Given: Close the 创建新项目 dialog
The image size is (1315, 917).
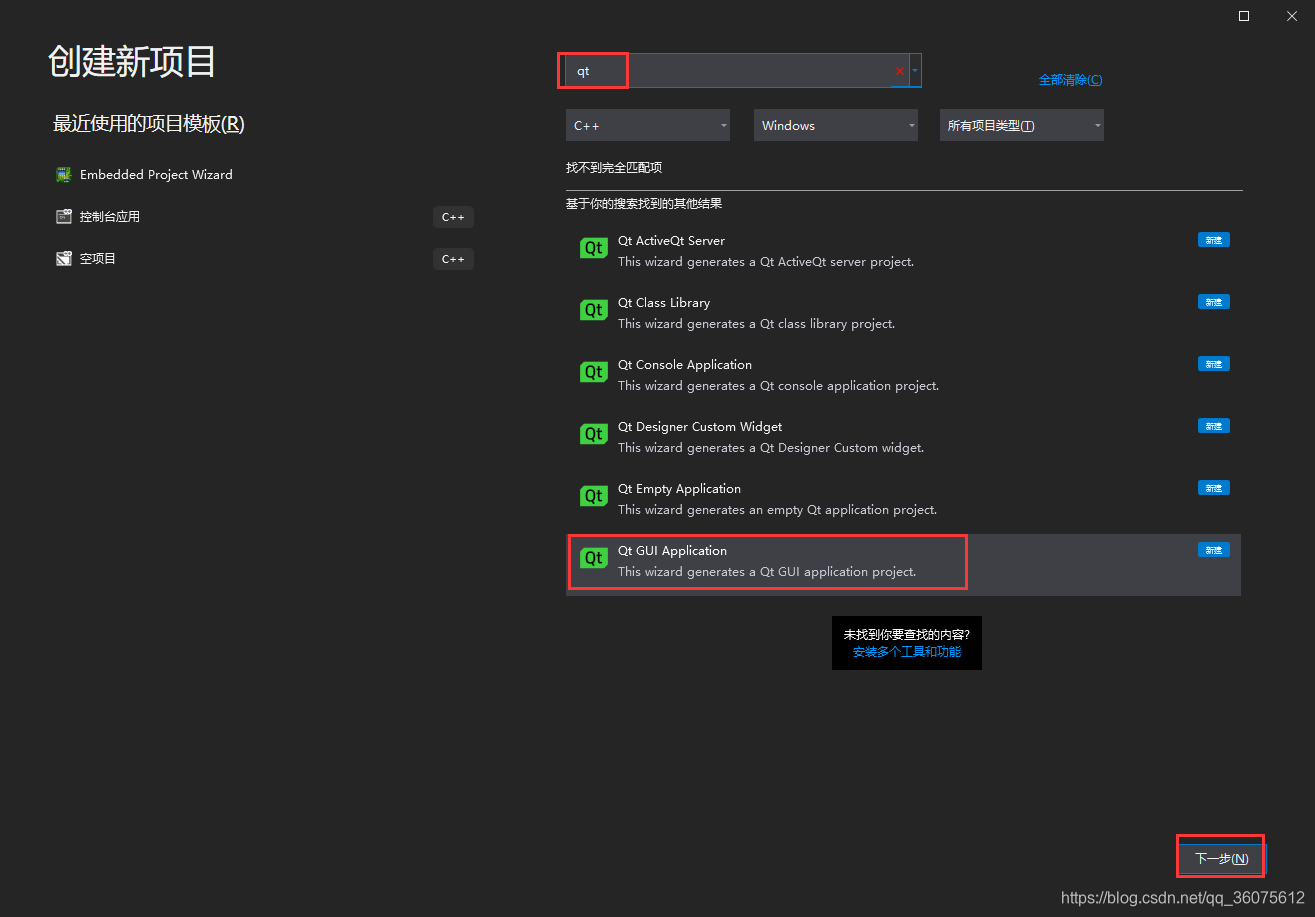Looking at the screenshot, I should pos(1292,16).
